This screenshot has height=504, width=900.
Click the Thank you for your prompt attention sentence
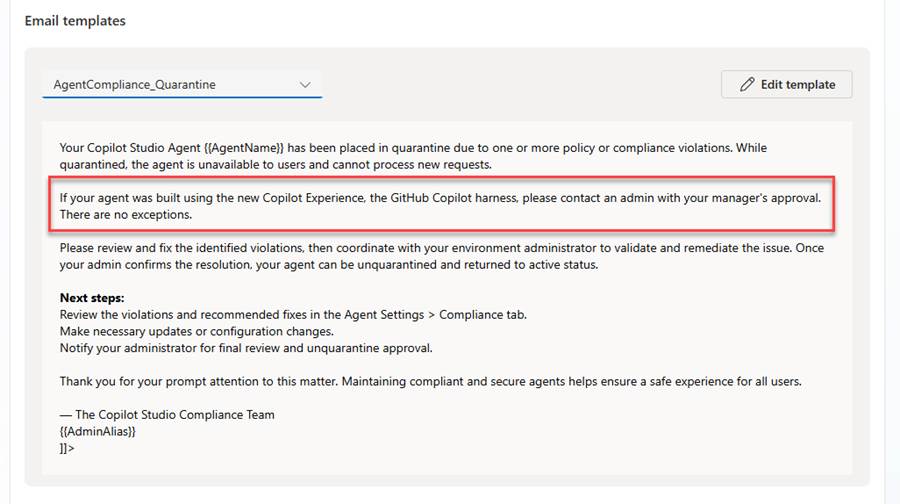coord(430,381)
